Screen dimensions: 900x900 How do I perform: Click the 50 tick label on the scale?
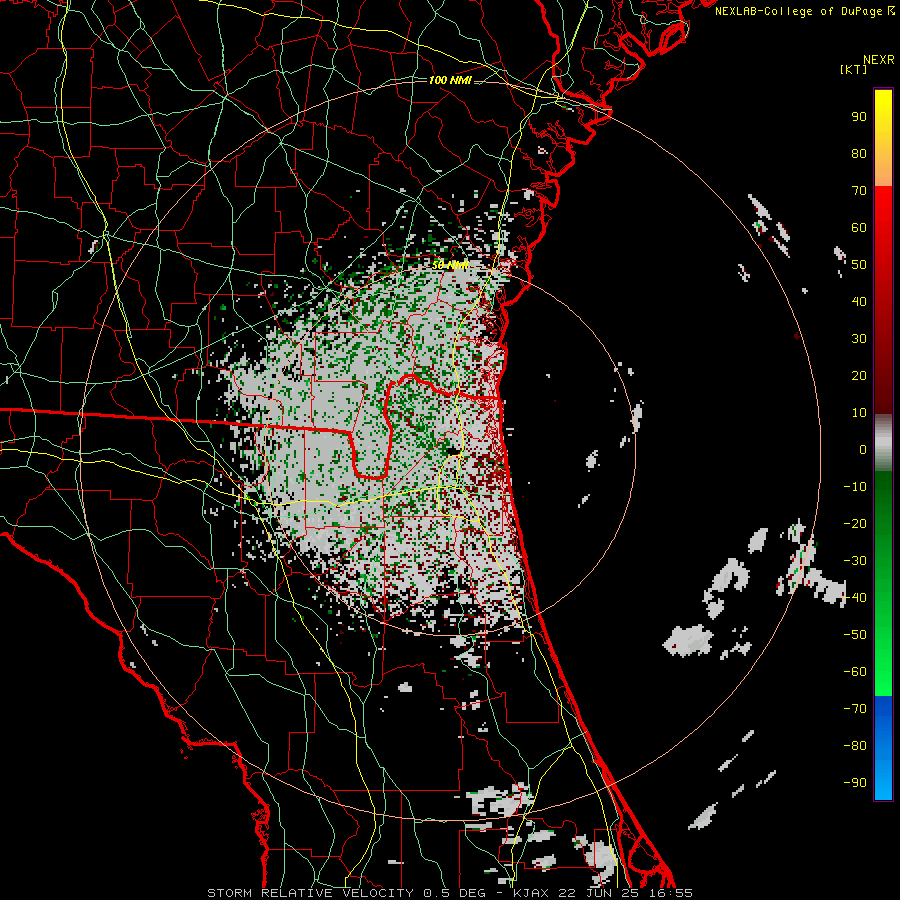click(859, 265)
